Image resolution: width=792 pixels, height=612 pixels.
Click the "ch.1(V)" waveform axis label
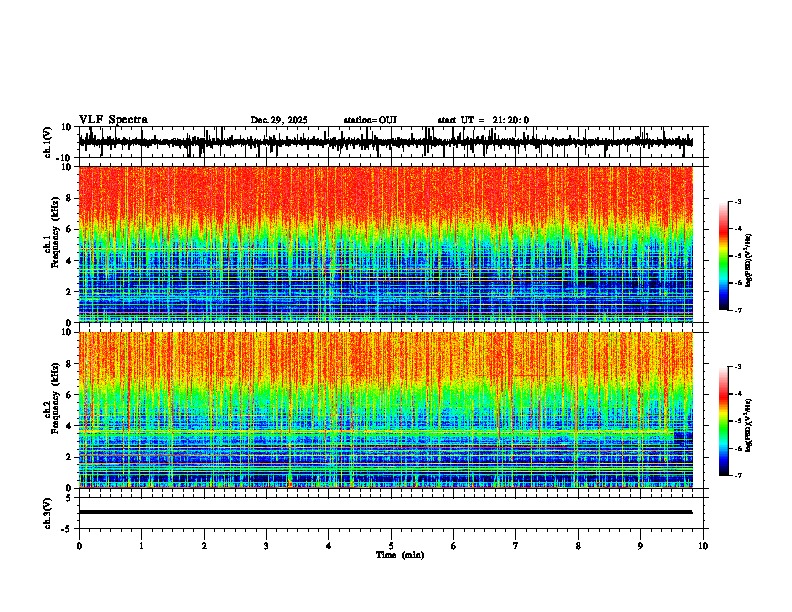point(48,142)
